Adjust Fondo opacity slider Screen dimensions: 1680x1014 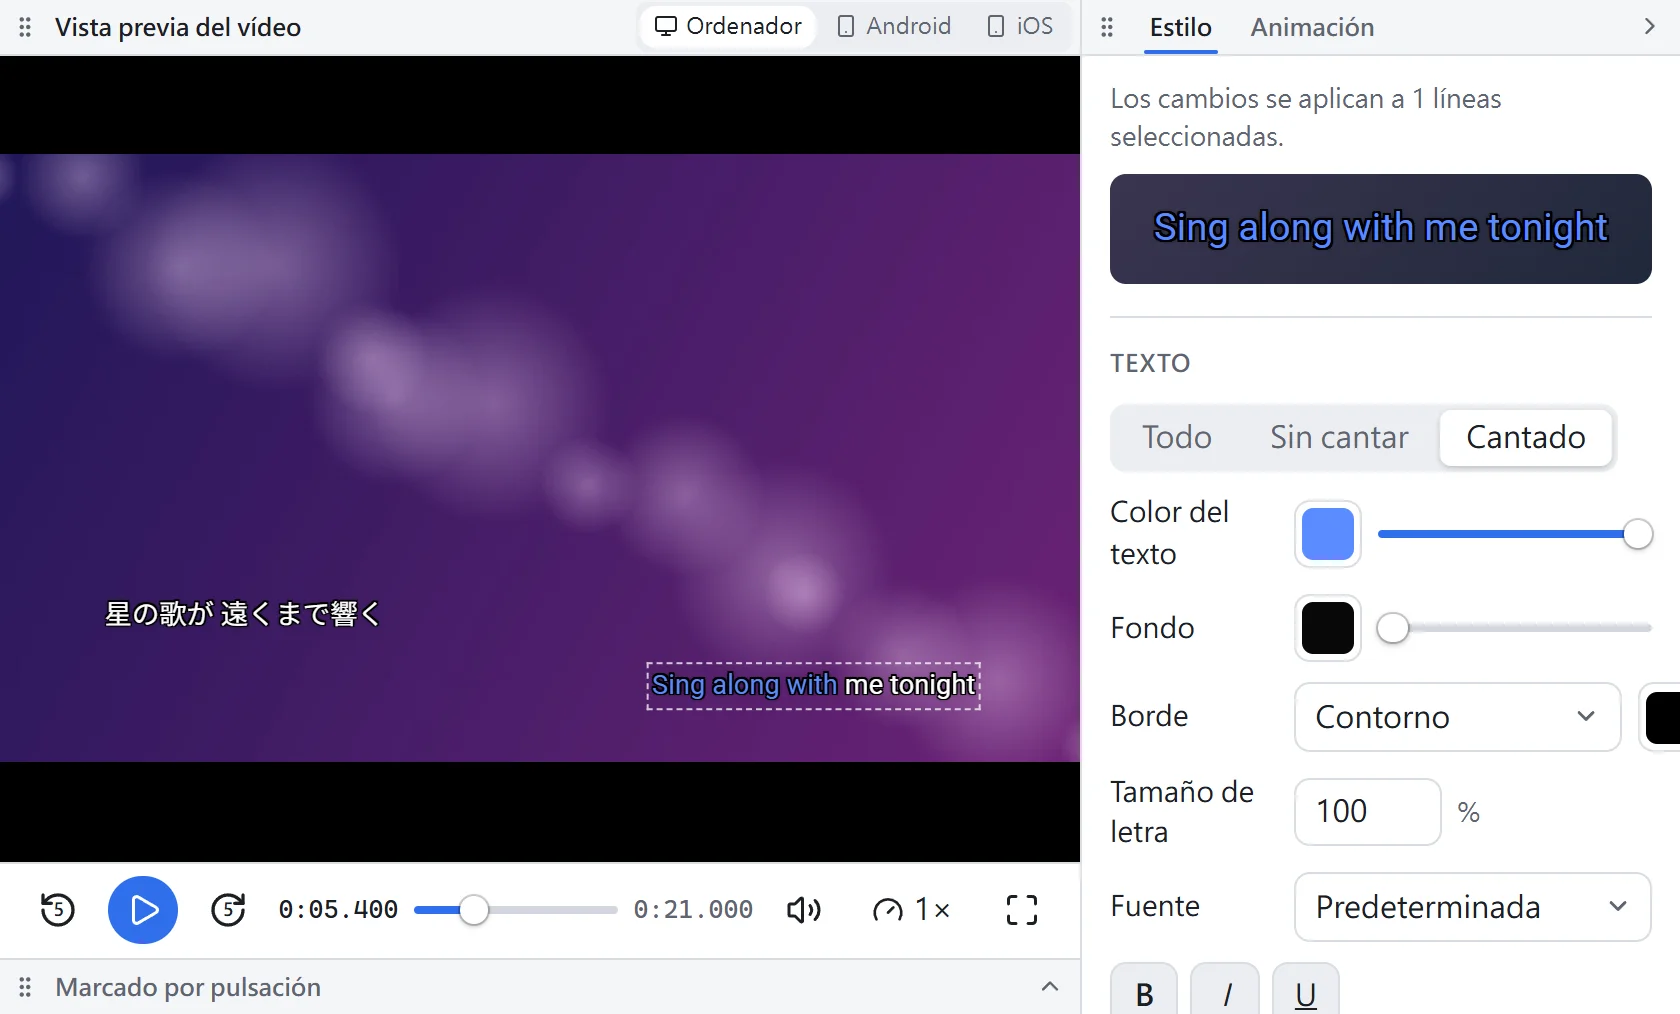pyautogui.click(x=1515, y=628)
